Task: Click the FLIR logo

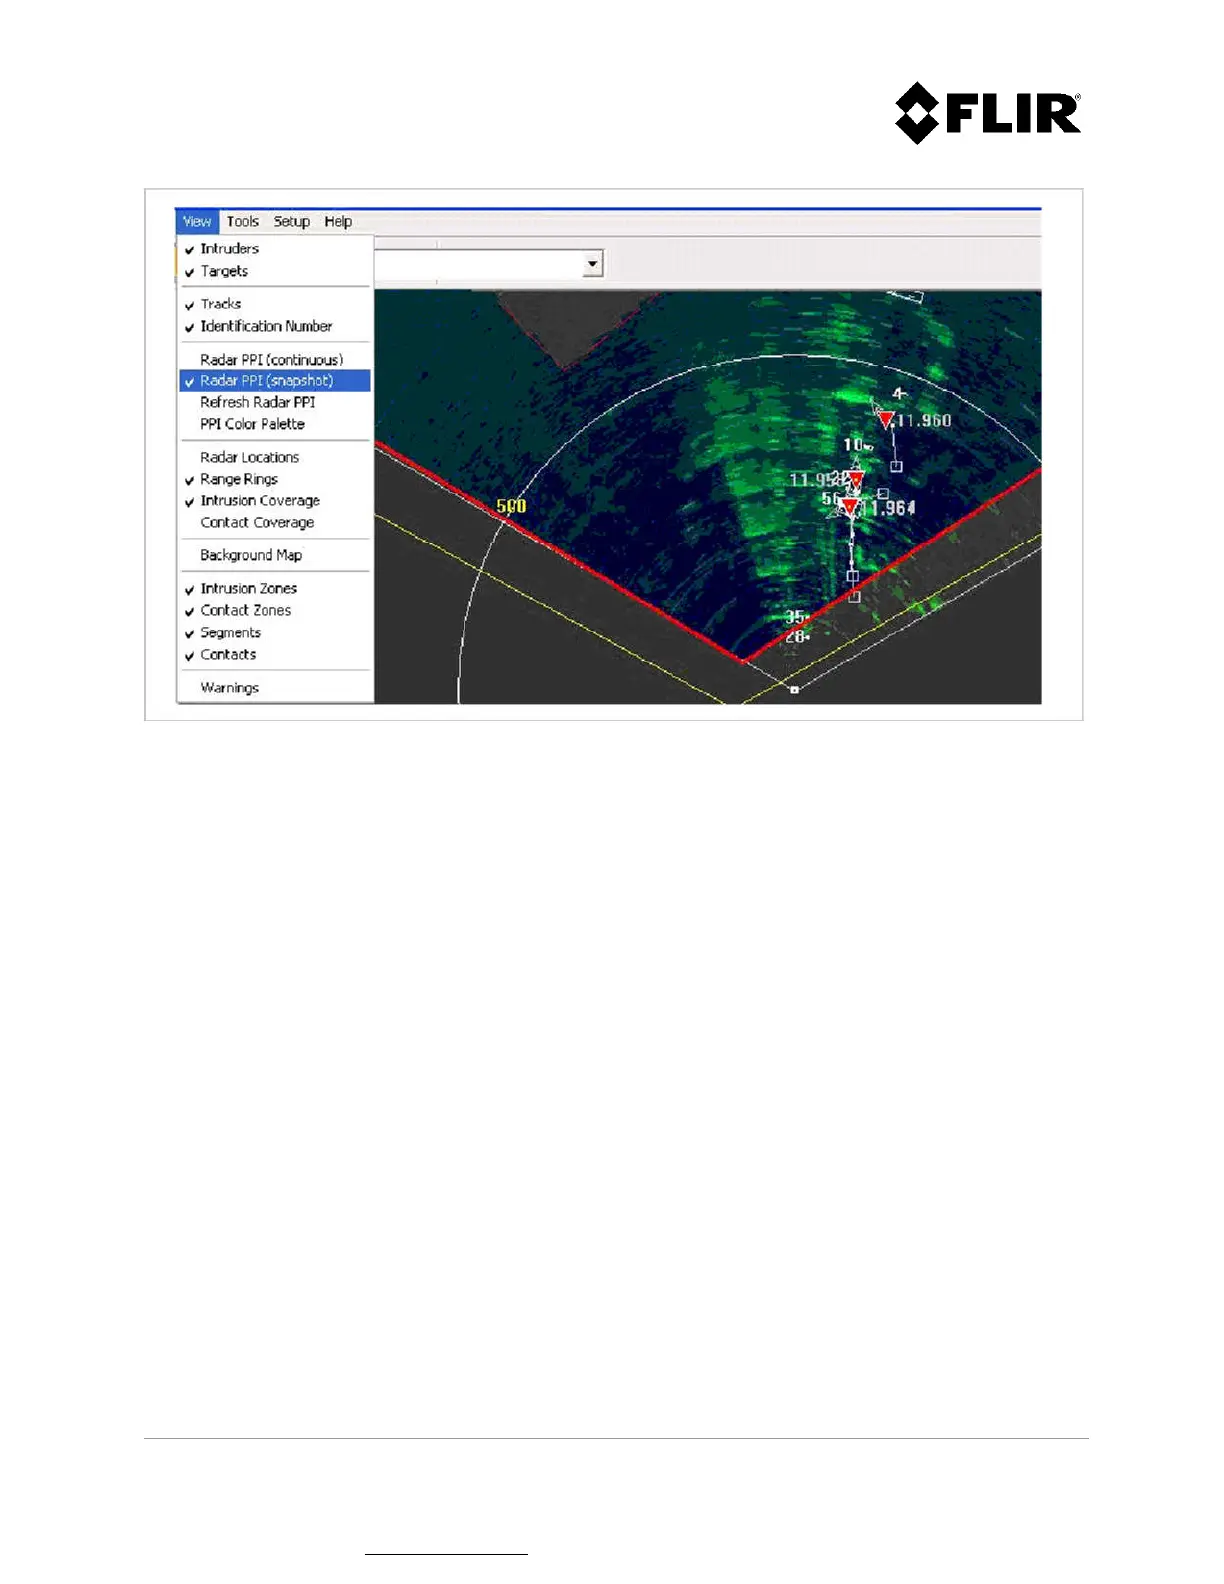Action: click(988, 113)
